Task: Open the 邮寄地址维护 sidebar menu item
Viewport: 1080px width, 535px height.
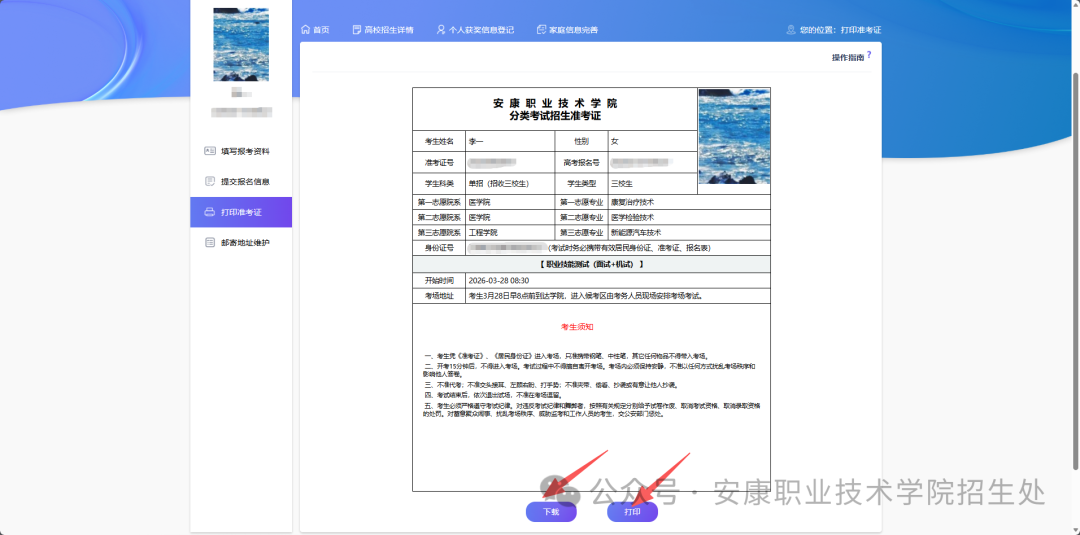Action: coord(244,242)
